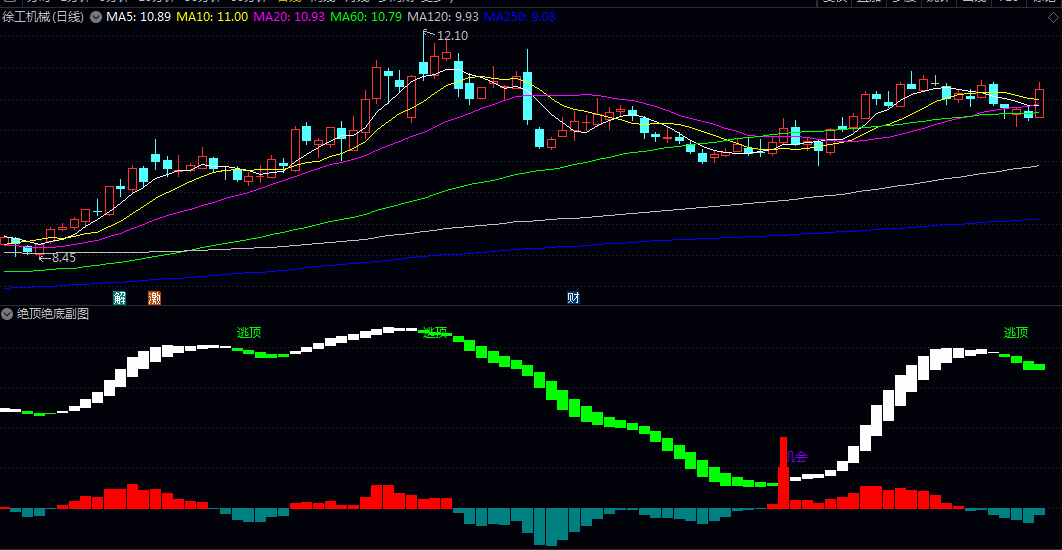The height and width of the screenshot is (550, 1062).
Task: Click the 财 financial report marker icon
Action: pyautogui.click(x=573, y=297)
